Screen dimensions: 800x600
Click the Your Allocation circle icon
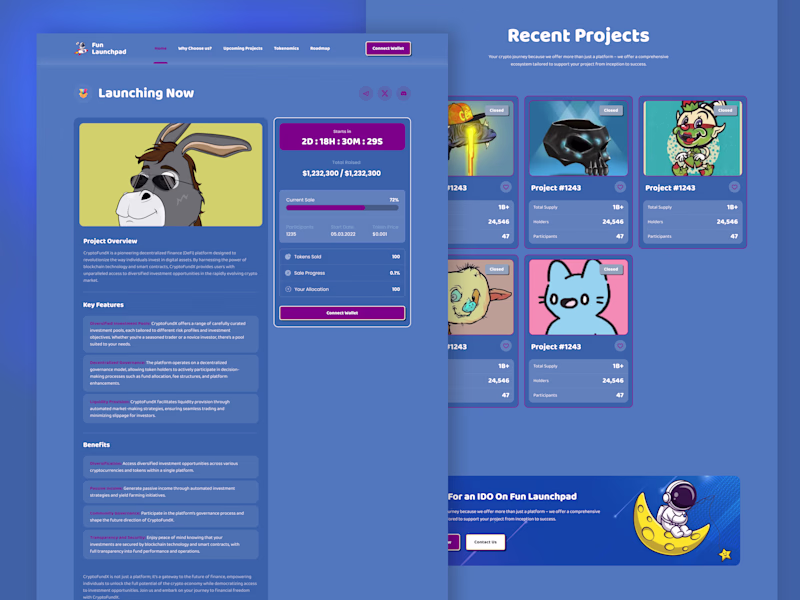288,289
